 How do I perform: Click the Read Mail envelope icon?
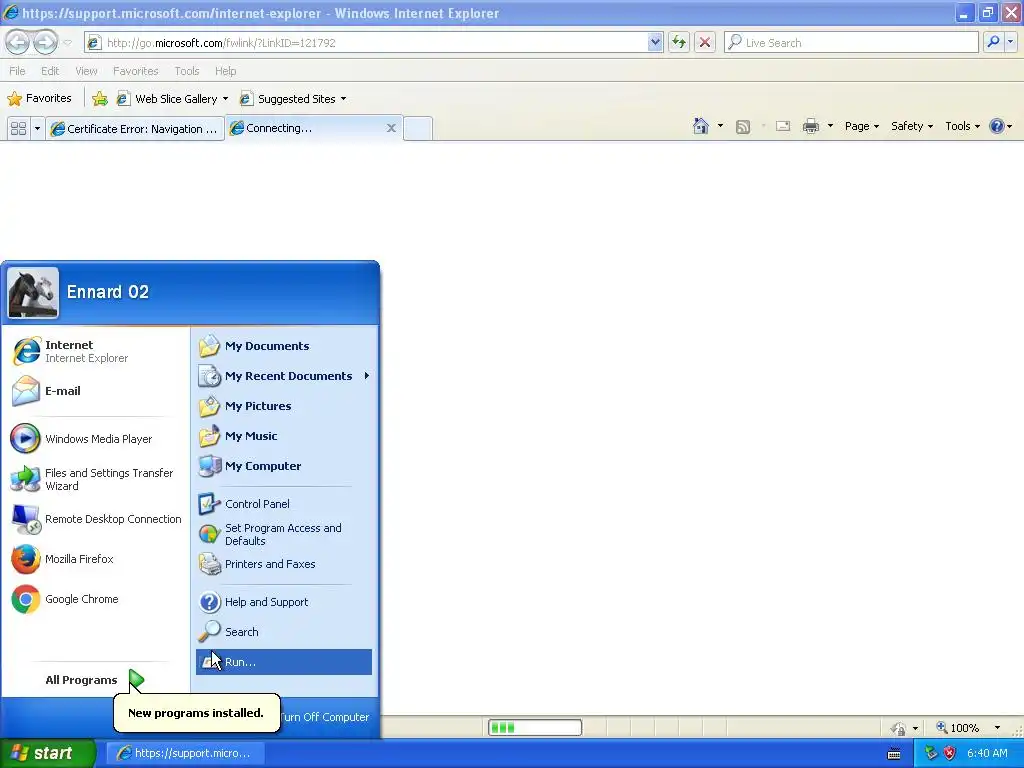tap(783, 127)
